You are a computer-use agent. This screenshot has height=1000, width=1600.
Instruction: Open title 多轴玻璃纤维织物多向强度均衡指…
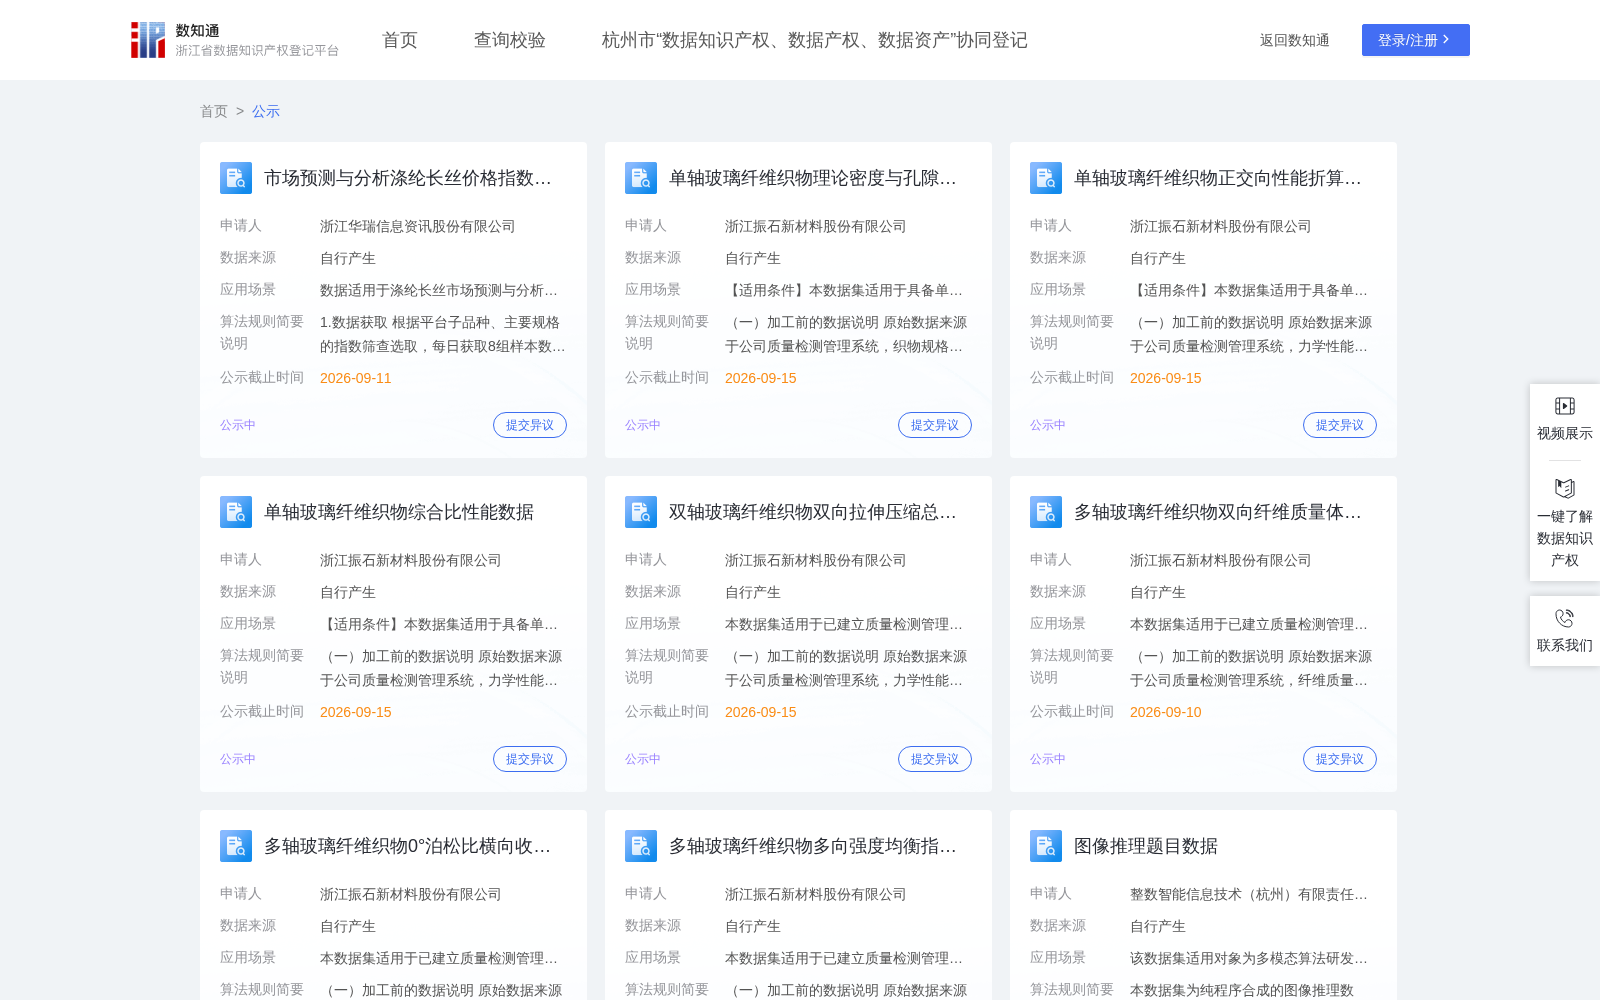point(813,846)
